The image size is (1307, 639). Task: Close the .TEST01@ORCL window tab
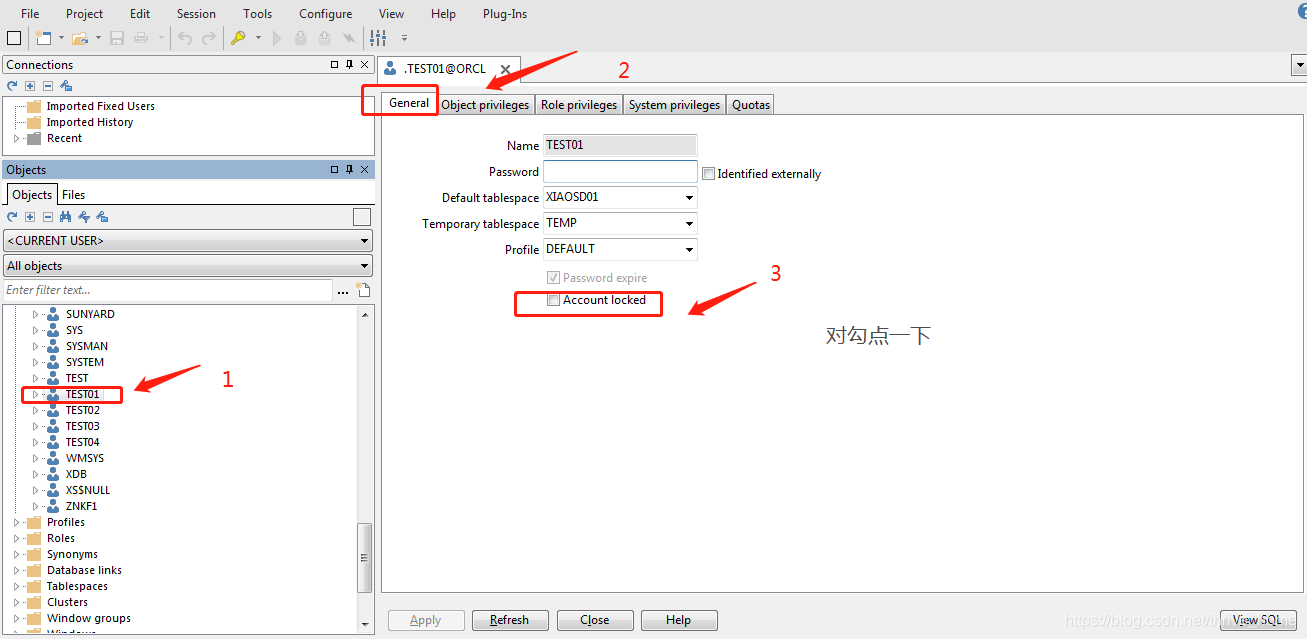(506, 69)
